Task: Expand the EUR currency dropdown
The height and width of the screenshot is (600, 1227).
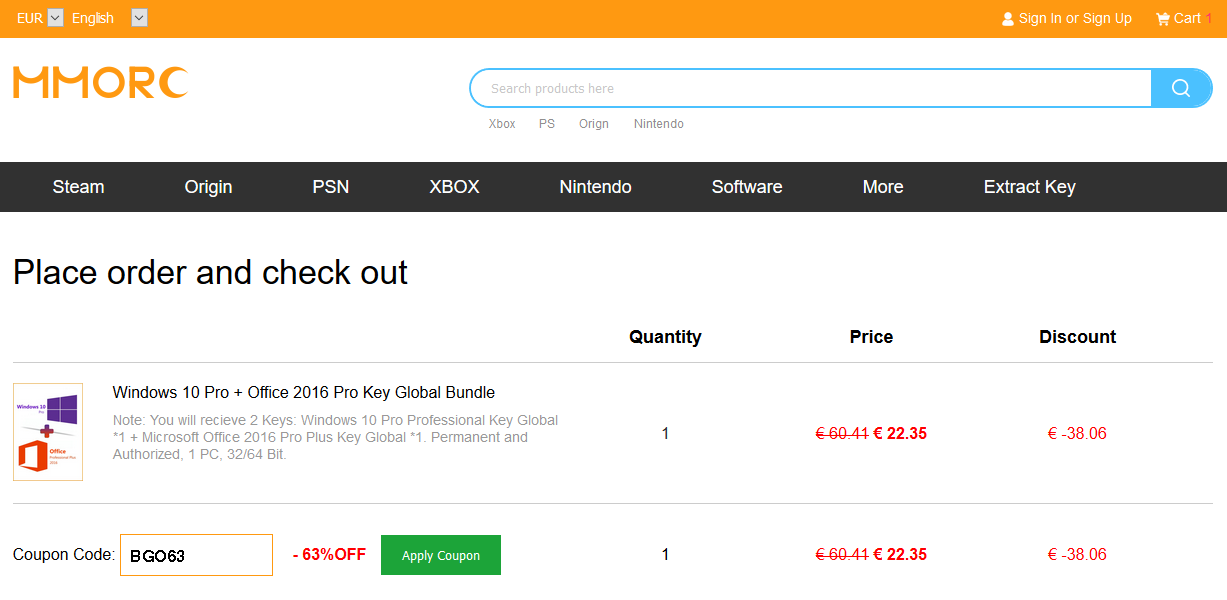Action: tap(55, 18)
